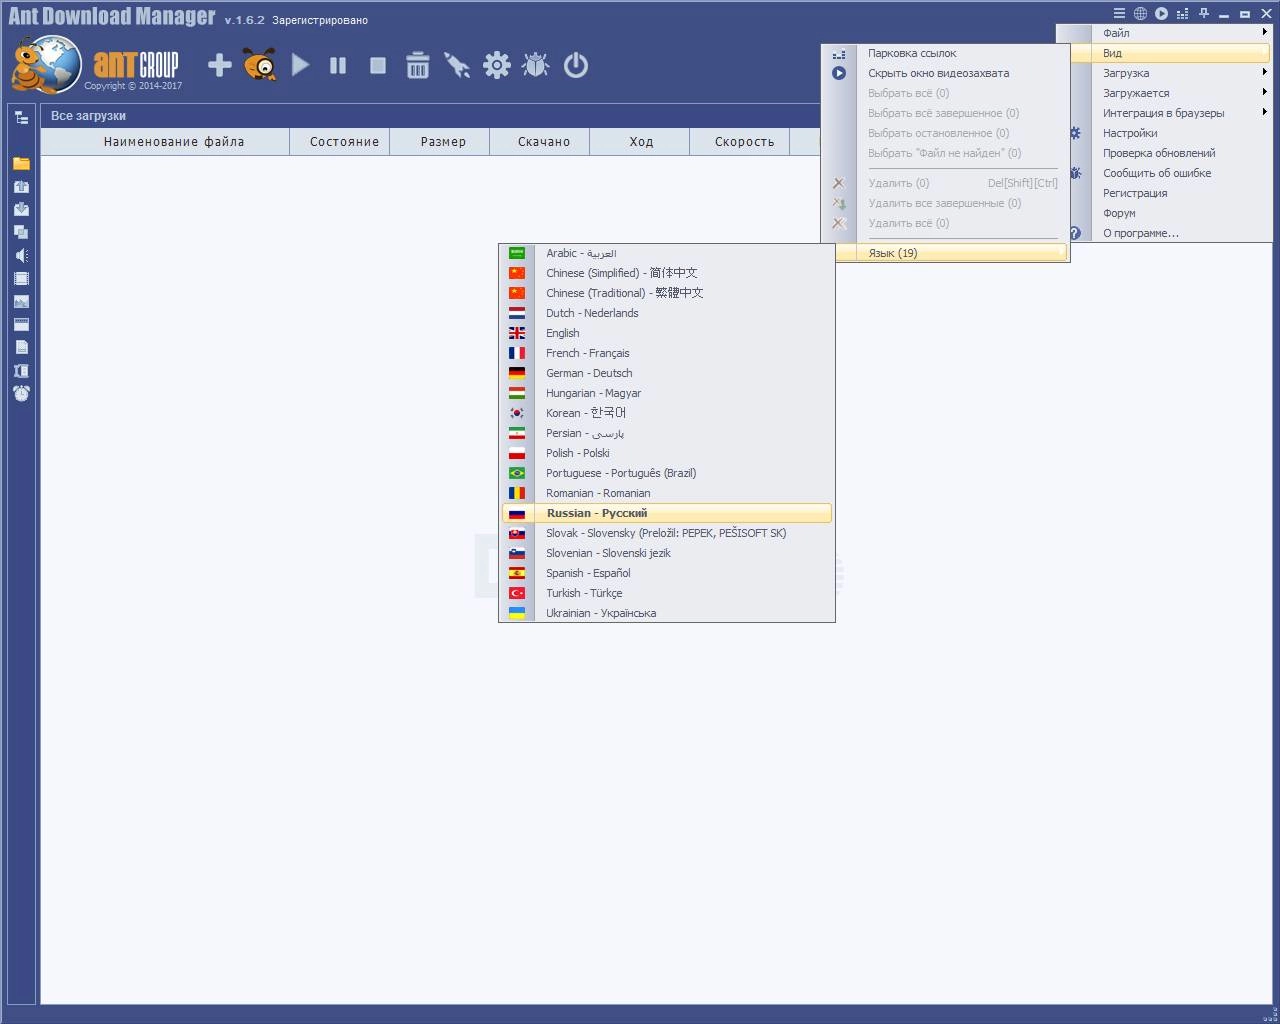This screenshot has height=1024, width=1280.
Task: Select the stacked windows sidebar icon
Action: 21,232
